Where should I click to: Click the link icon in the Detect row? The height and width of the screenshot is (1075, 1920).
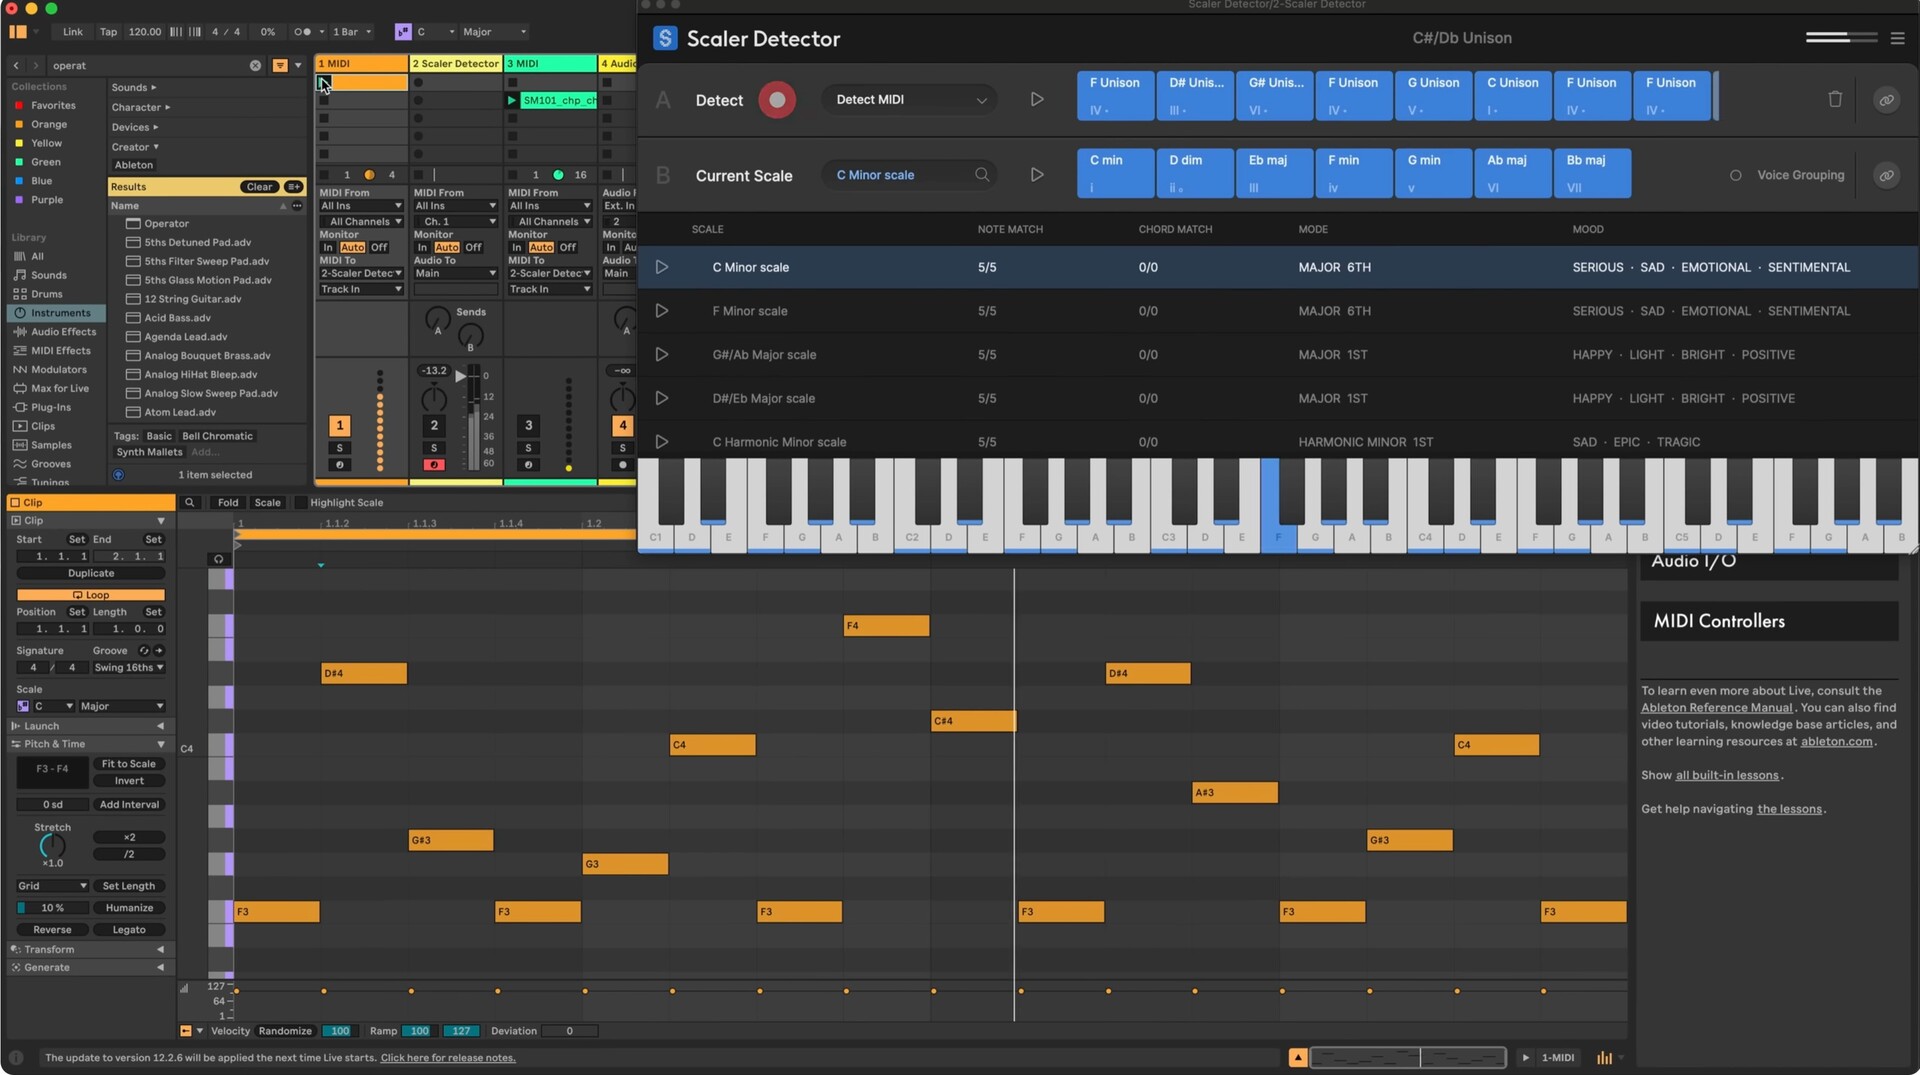coord(1886,100)
